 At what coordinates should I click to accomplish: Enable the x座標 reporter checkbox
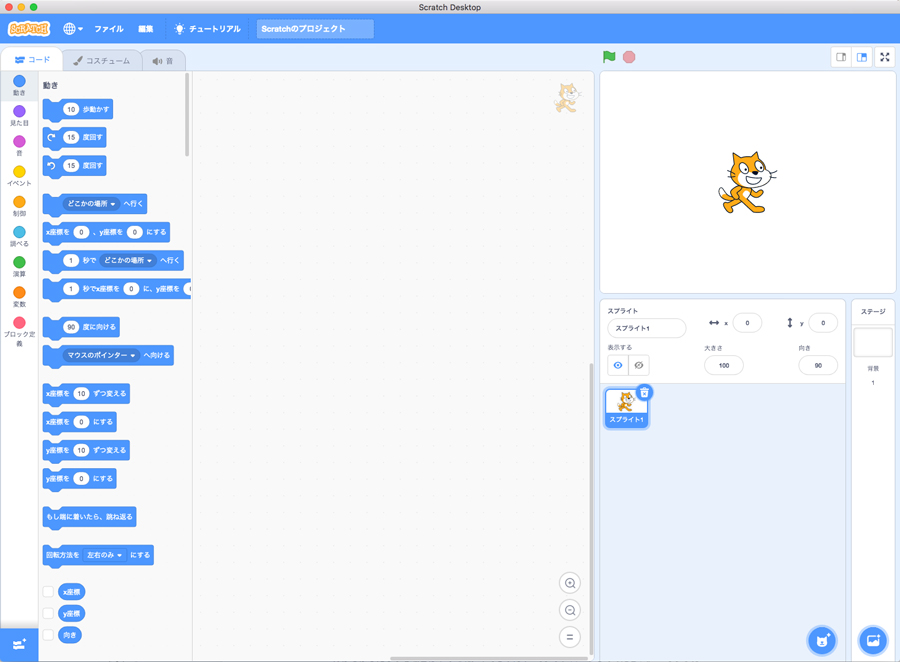click(x=48, y=592)
